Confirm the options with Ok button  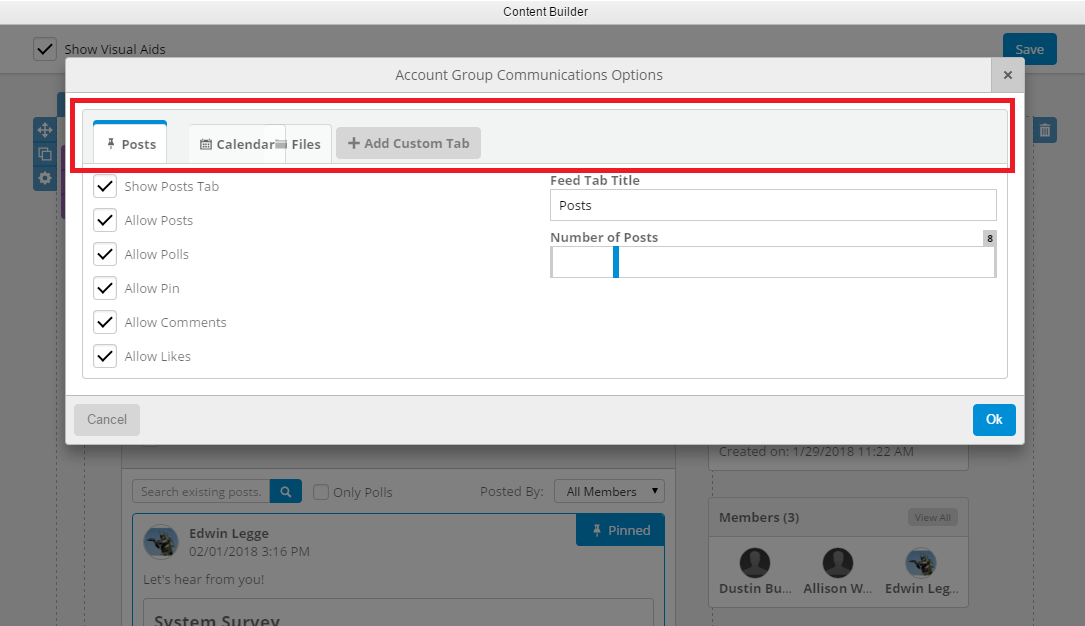pyautogui.click(x=994, y=420)
